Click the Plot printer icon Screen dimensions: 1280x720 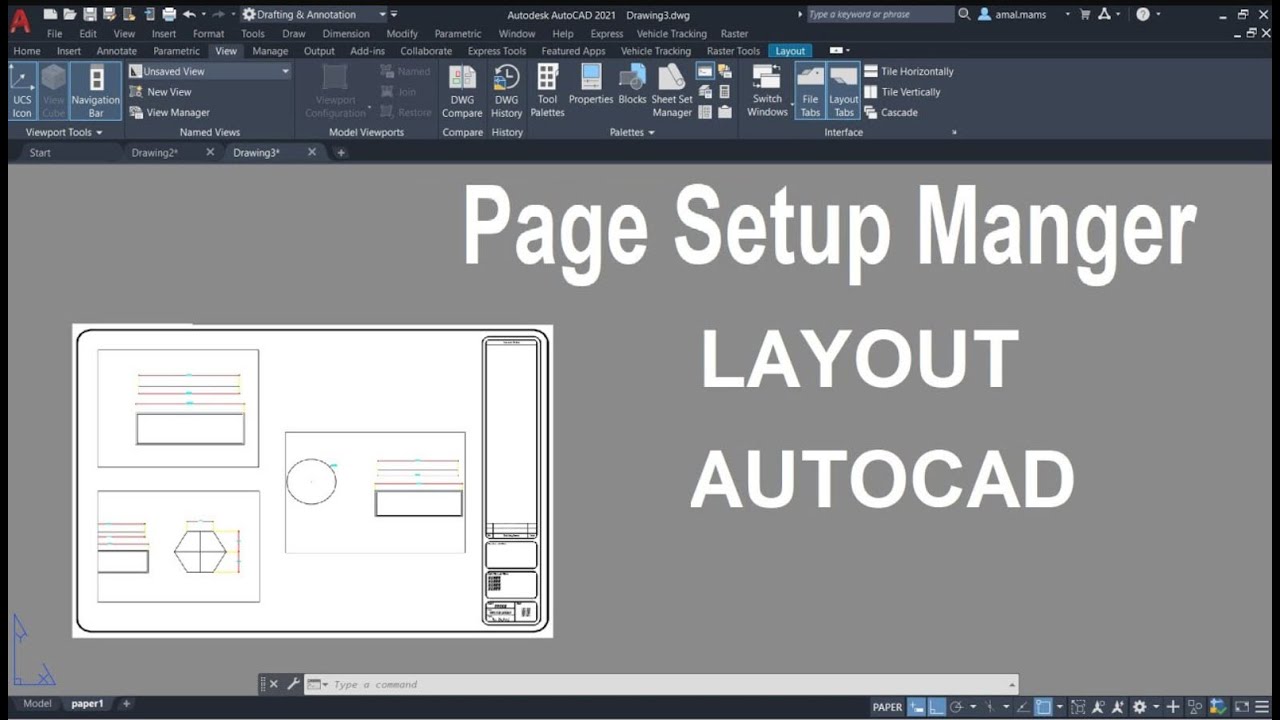click(x=169, y=15)
